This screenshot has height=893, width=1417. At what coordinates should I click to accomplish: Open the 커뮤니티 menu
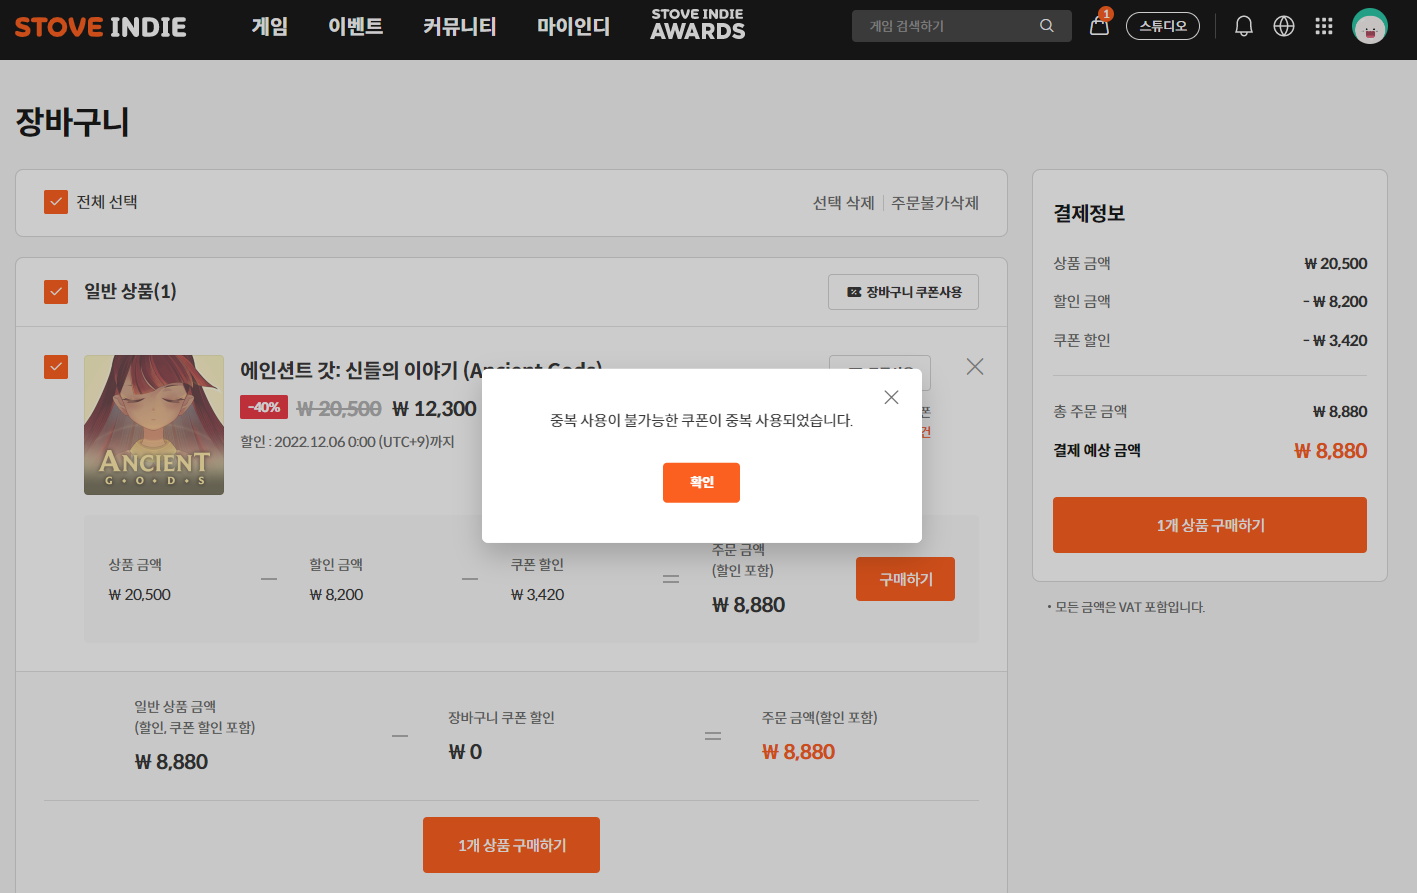click(459, 26)
